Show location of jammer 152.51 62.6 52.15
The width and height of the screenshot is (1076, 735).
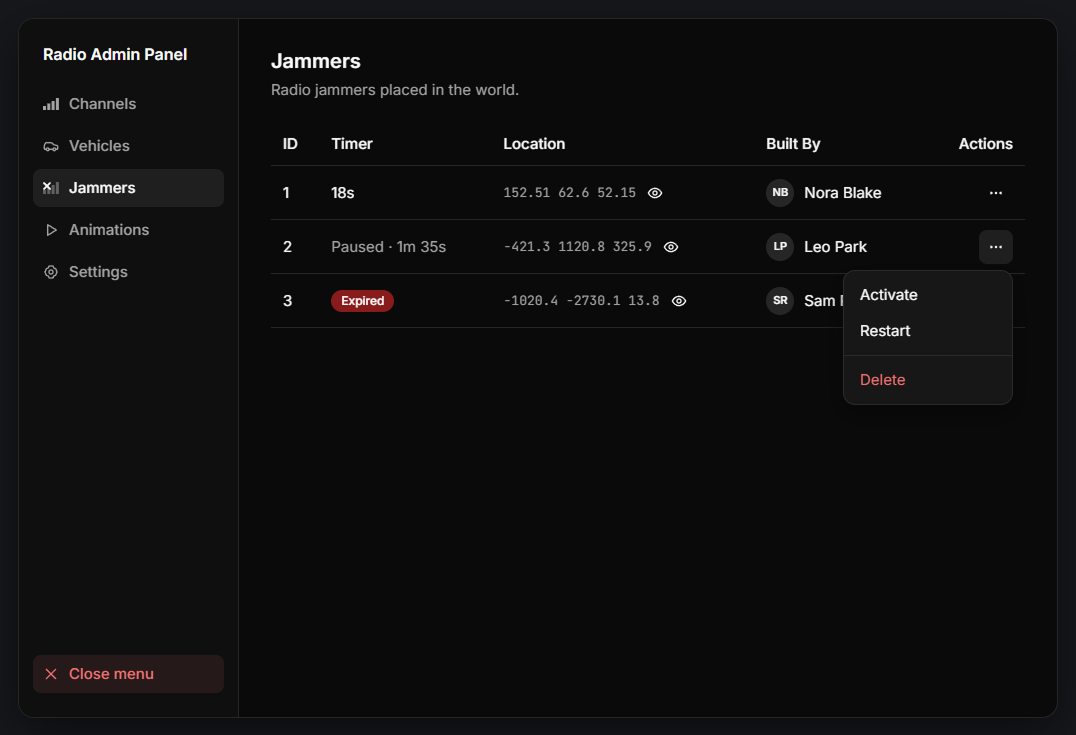655,193
